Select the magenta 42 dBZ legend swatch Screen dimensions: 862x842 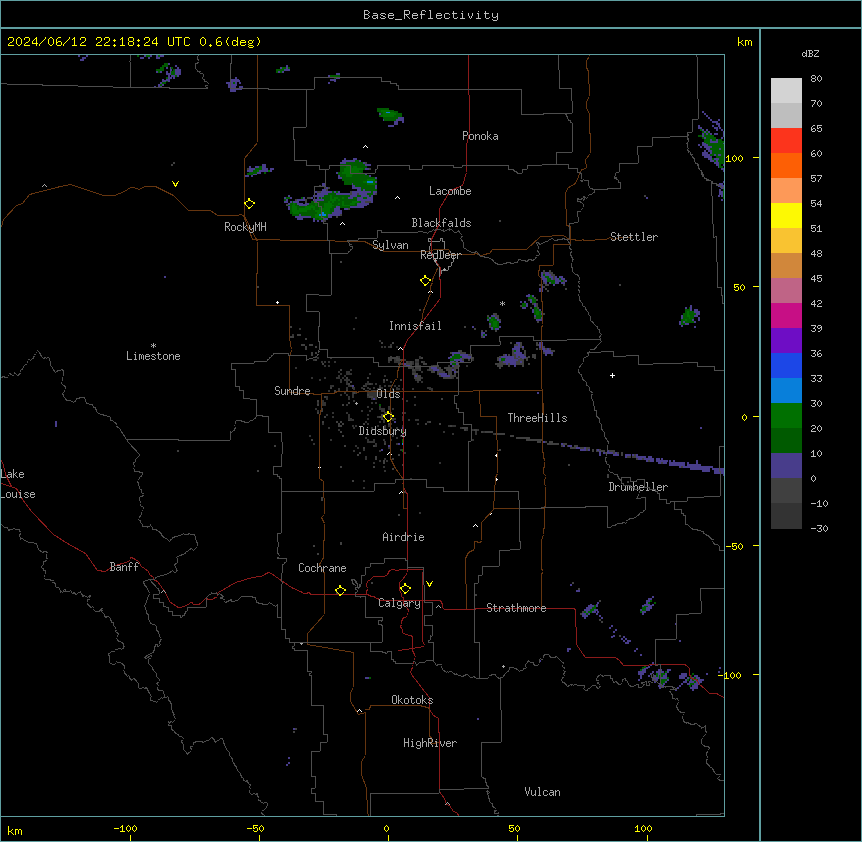click(x=786, y=315)
